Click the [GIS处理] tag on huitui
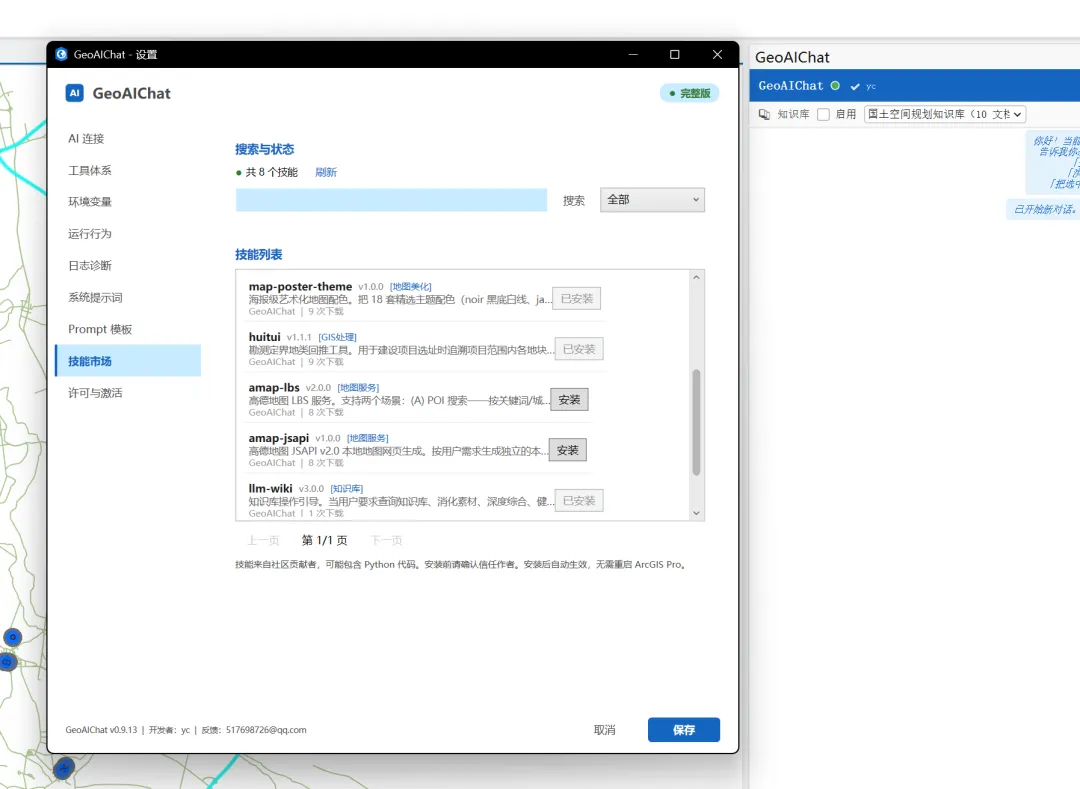The height and width of the screenshot is (789, 1080). [x=338, y=337]
